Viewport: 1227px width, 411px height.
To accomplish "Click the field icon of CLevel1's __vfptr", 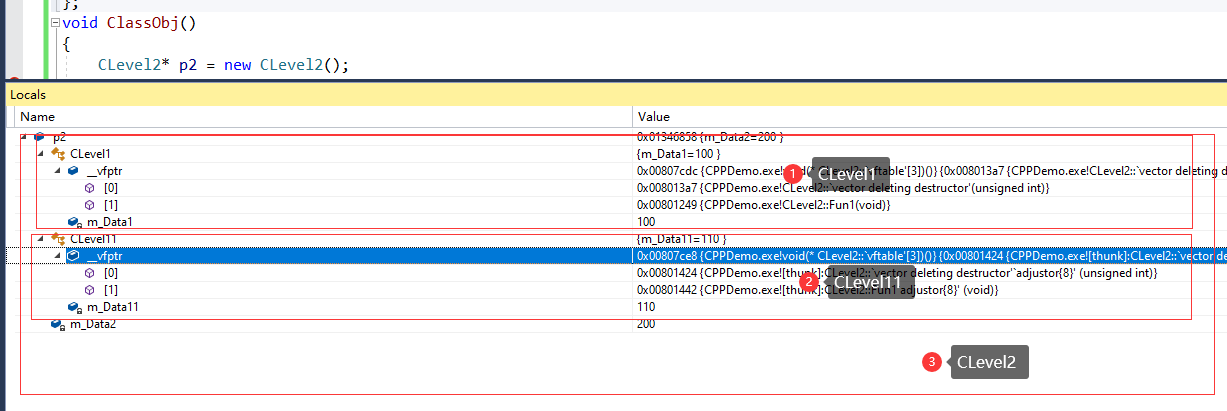I will click(73, 171).
